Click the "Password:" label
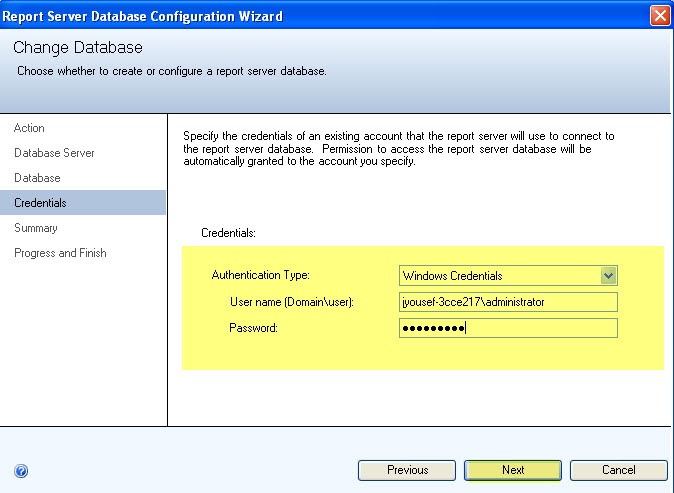The image size is (674, 493). click(253, 328)
